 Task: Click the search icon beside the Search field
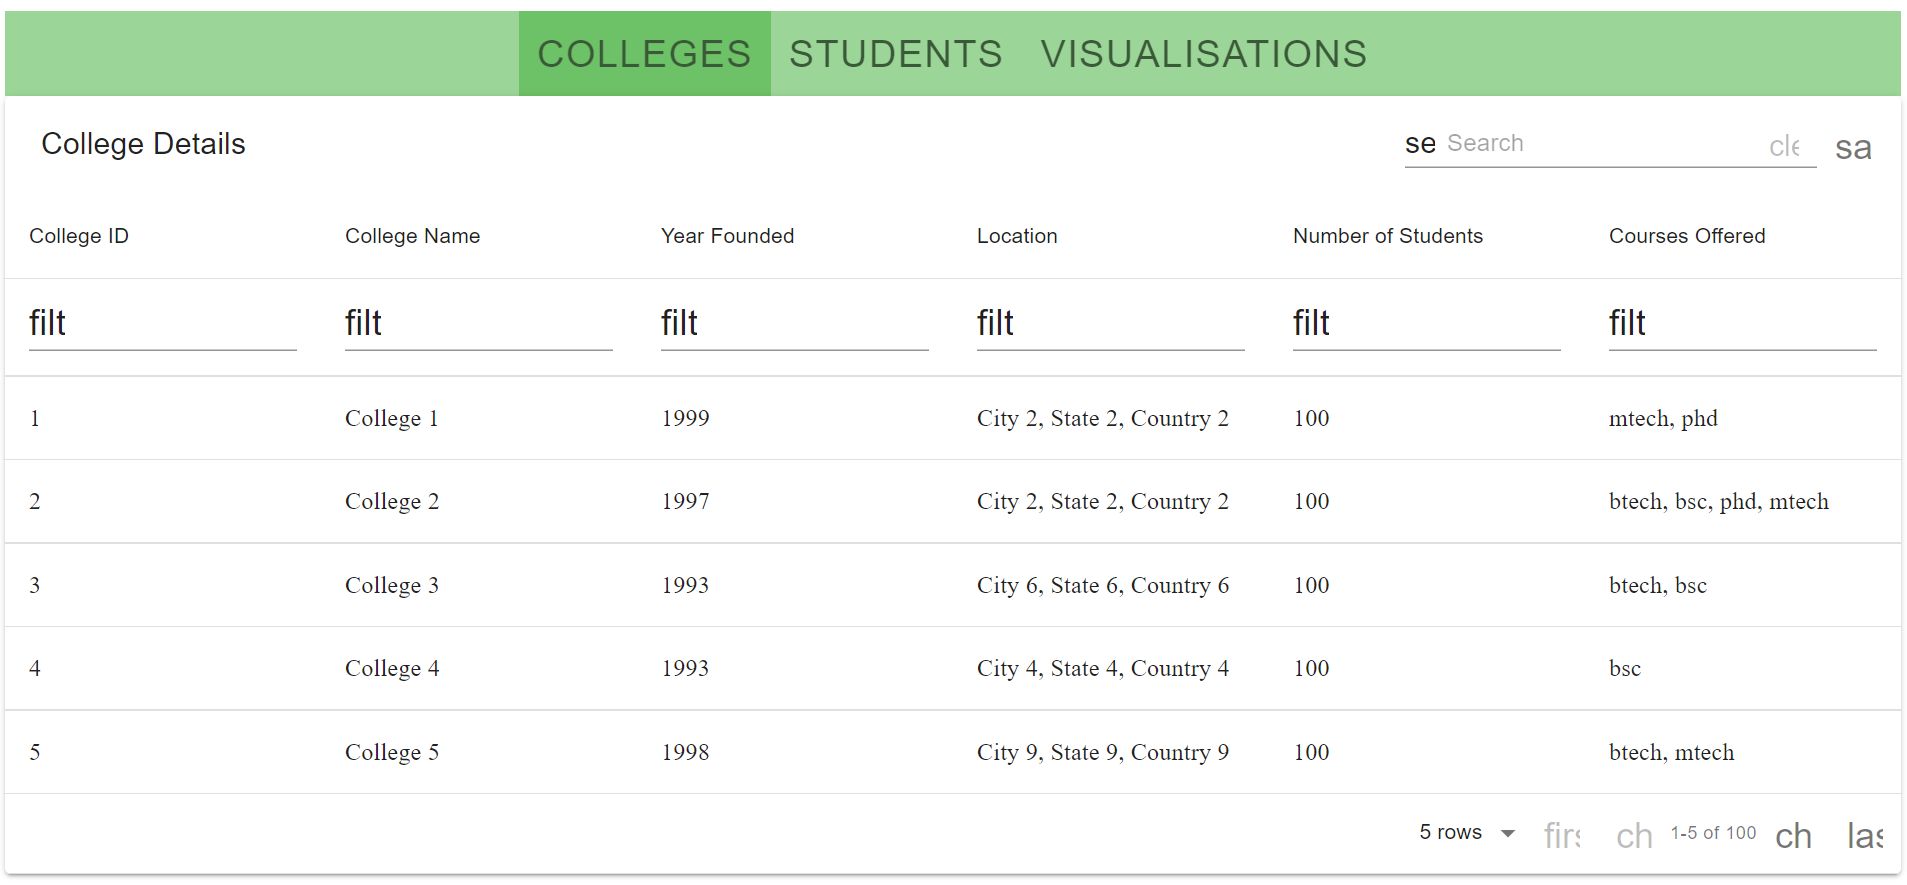[x=1420, y=144]
